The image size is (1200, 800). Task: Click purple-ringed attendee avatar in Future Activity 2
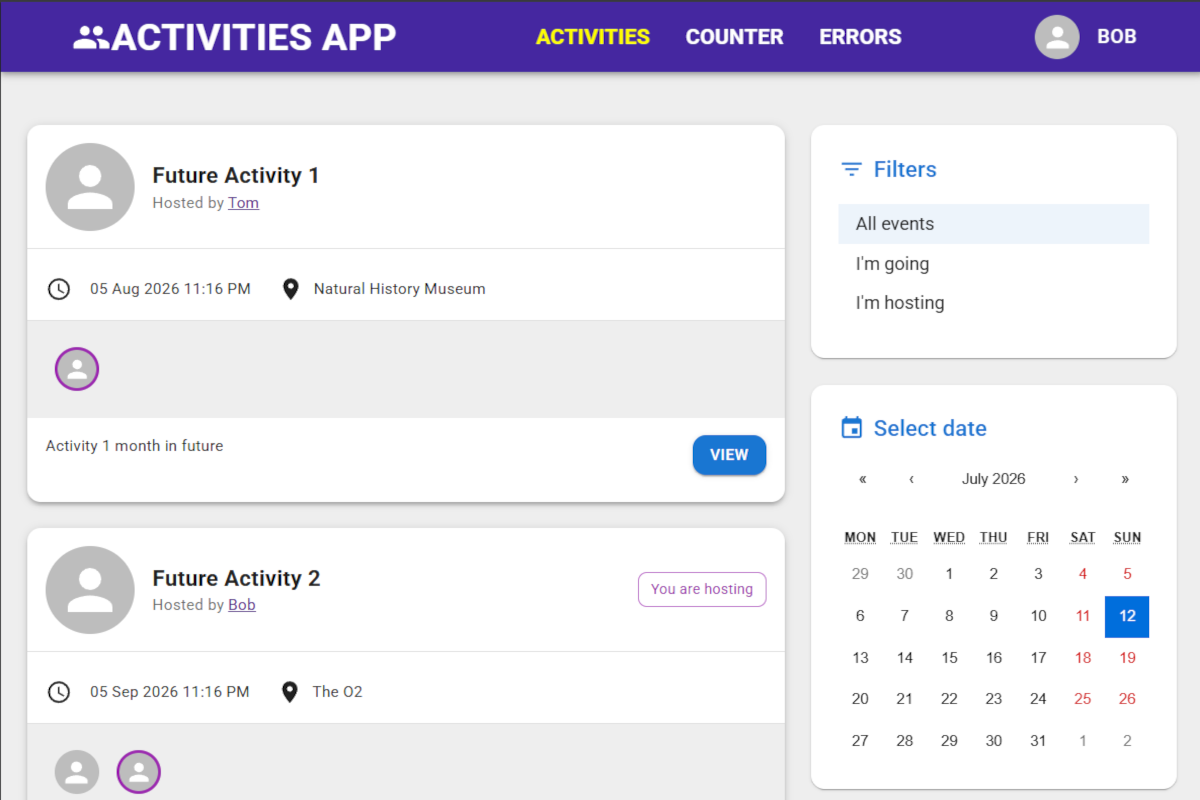[x=139, y=772]
